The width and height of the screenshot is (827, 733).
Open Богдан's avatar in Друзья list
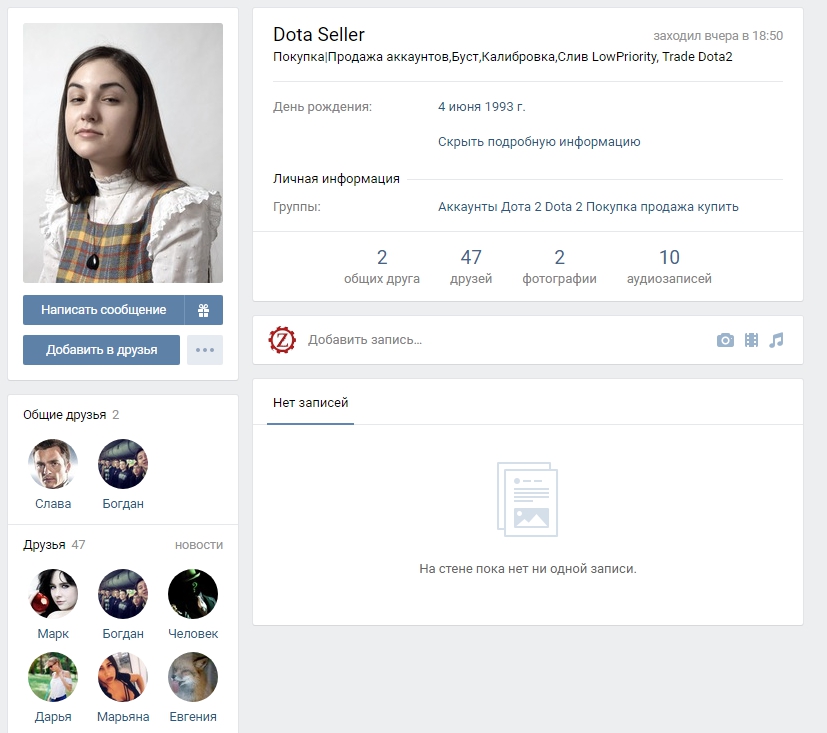click(123, 594)
